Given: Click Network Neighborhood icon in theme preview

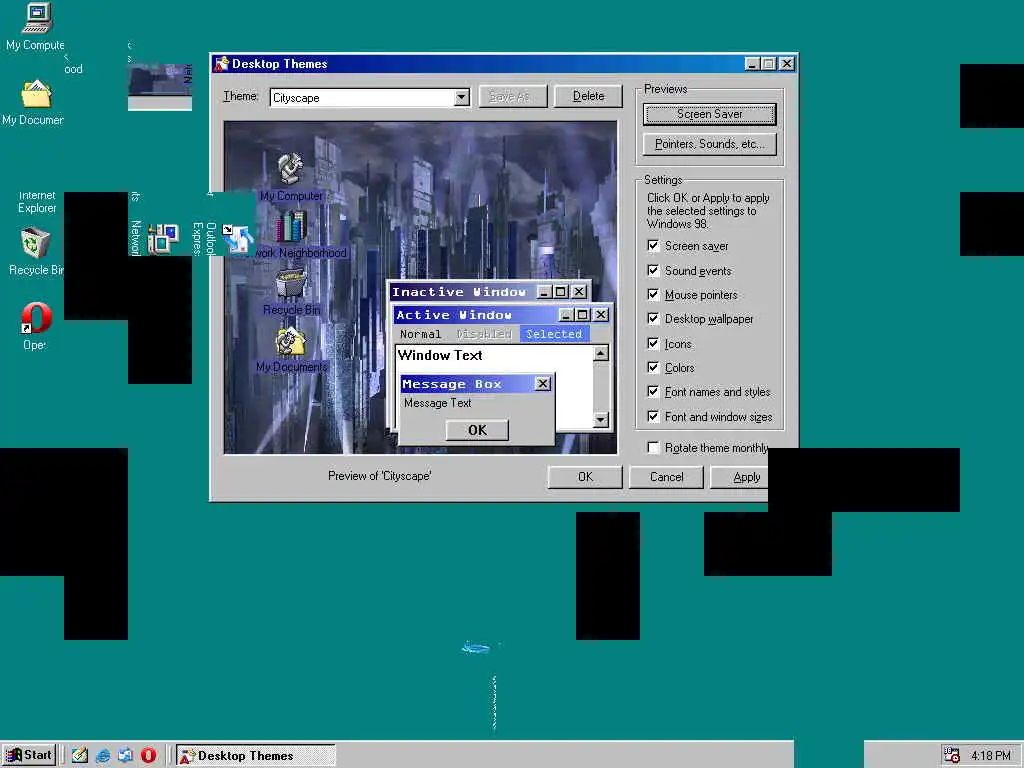Looking at the screenshot, I should click(291, 227).
